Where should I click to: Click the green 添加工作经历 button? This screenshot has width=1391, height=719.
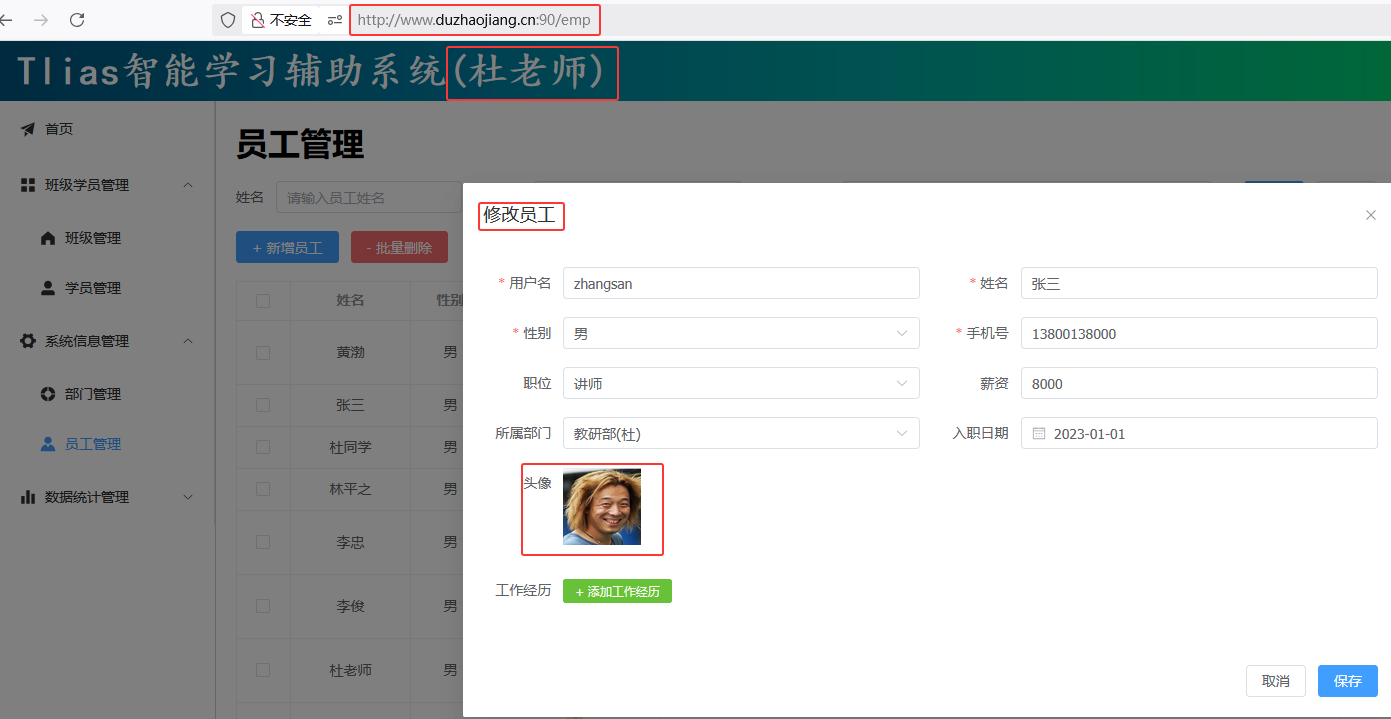(x=617, y=591)
